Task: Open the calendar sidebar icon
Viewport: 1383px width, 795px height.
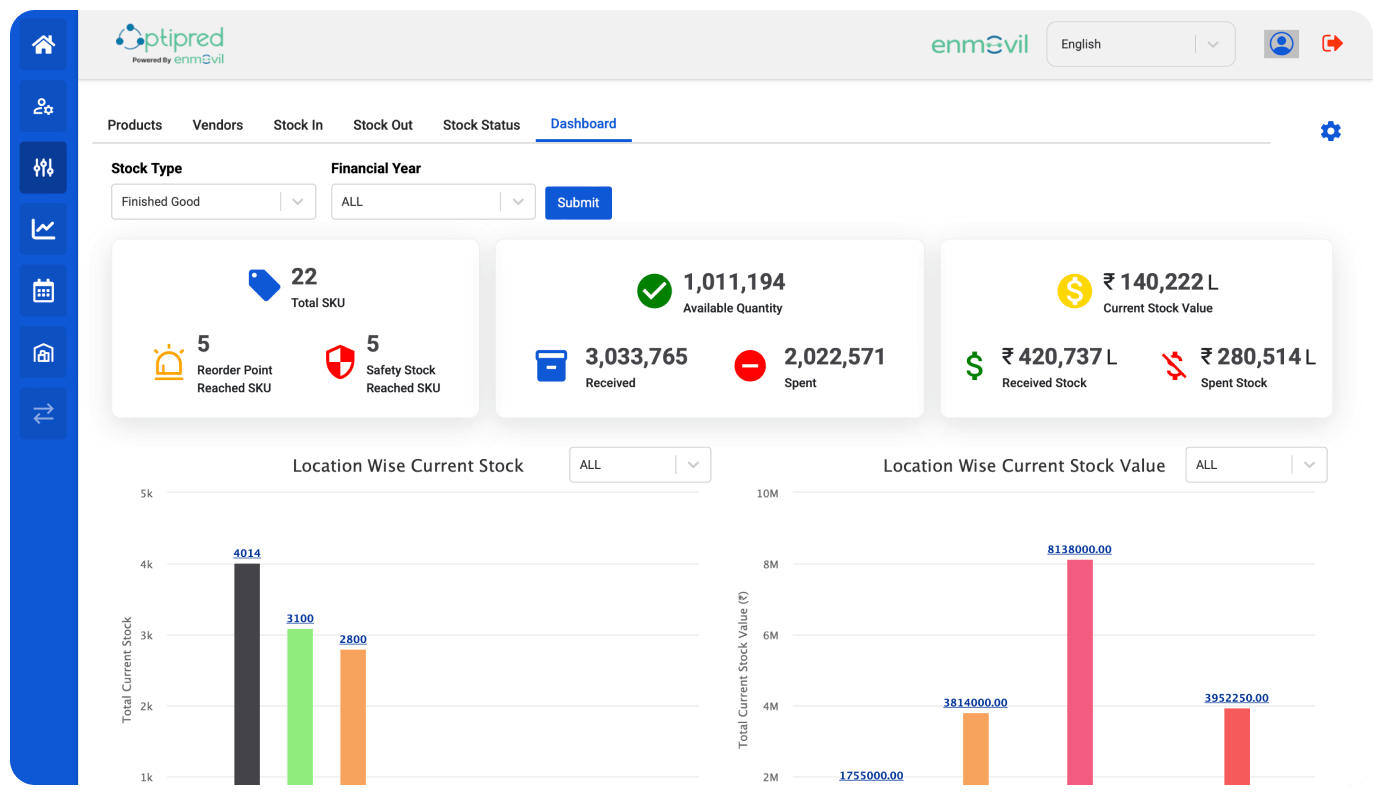Action: click(43, 291)
